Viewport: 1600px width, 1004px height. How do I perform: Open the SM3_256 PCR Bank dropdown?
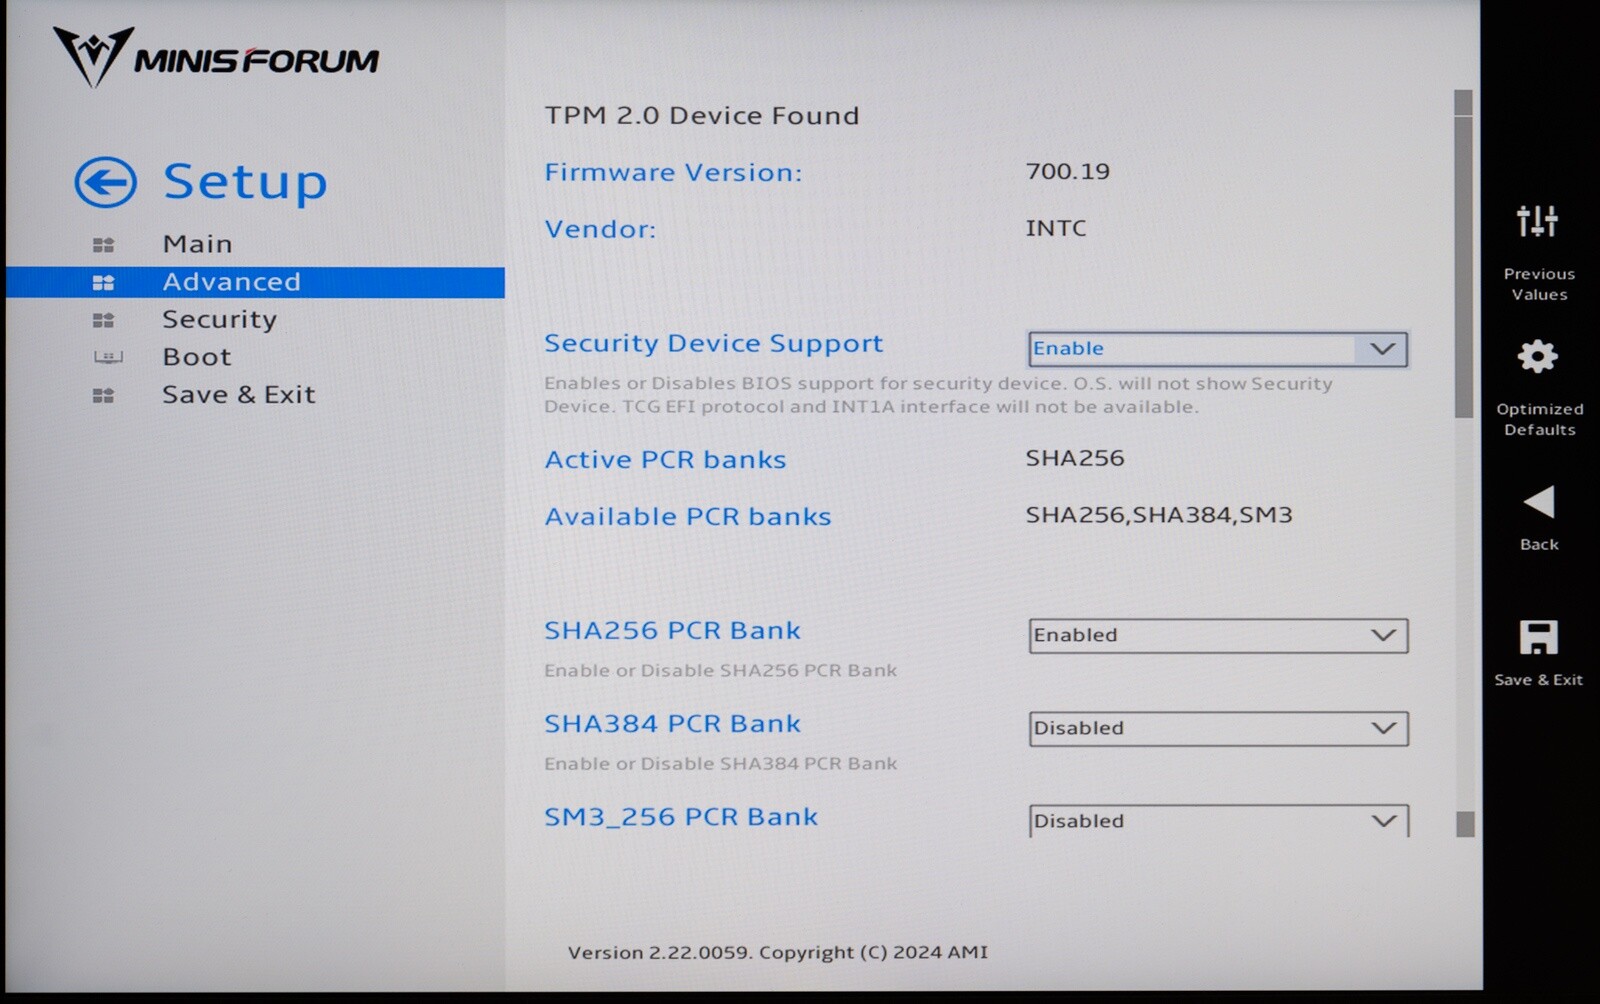coord(1217,821)
